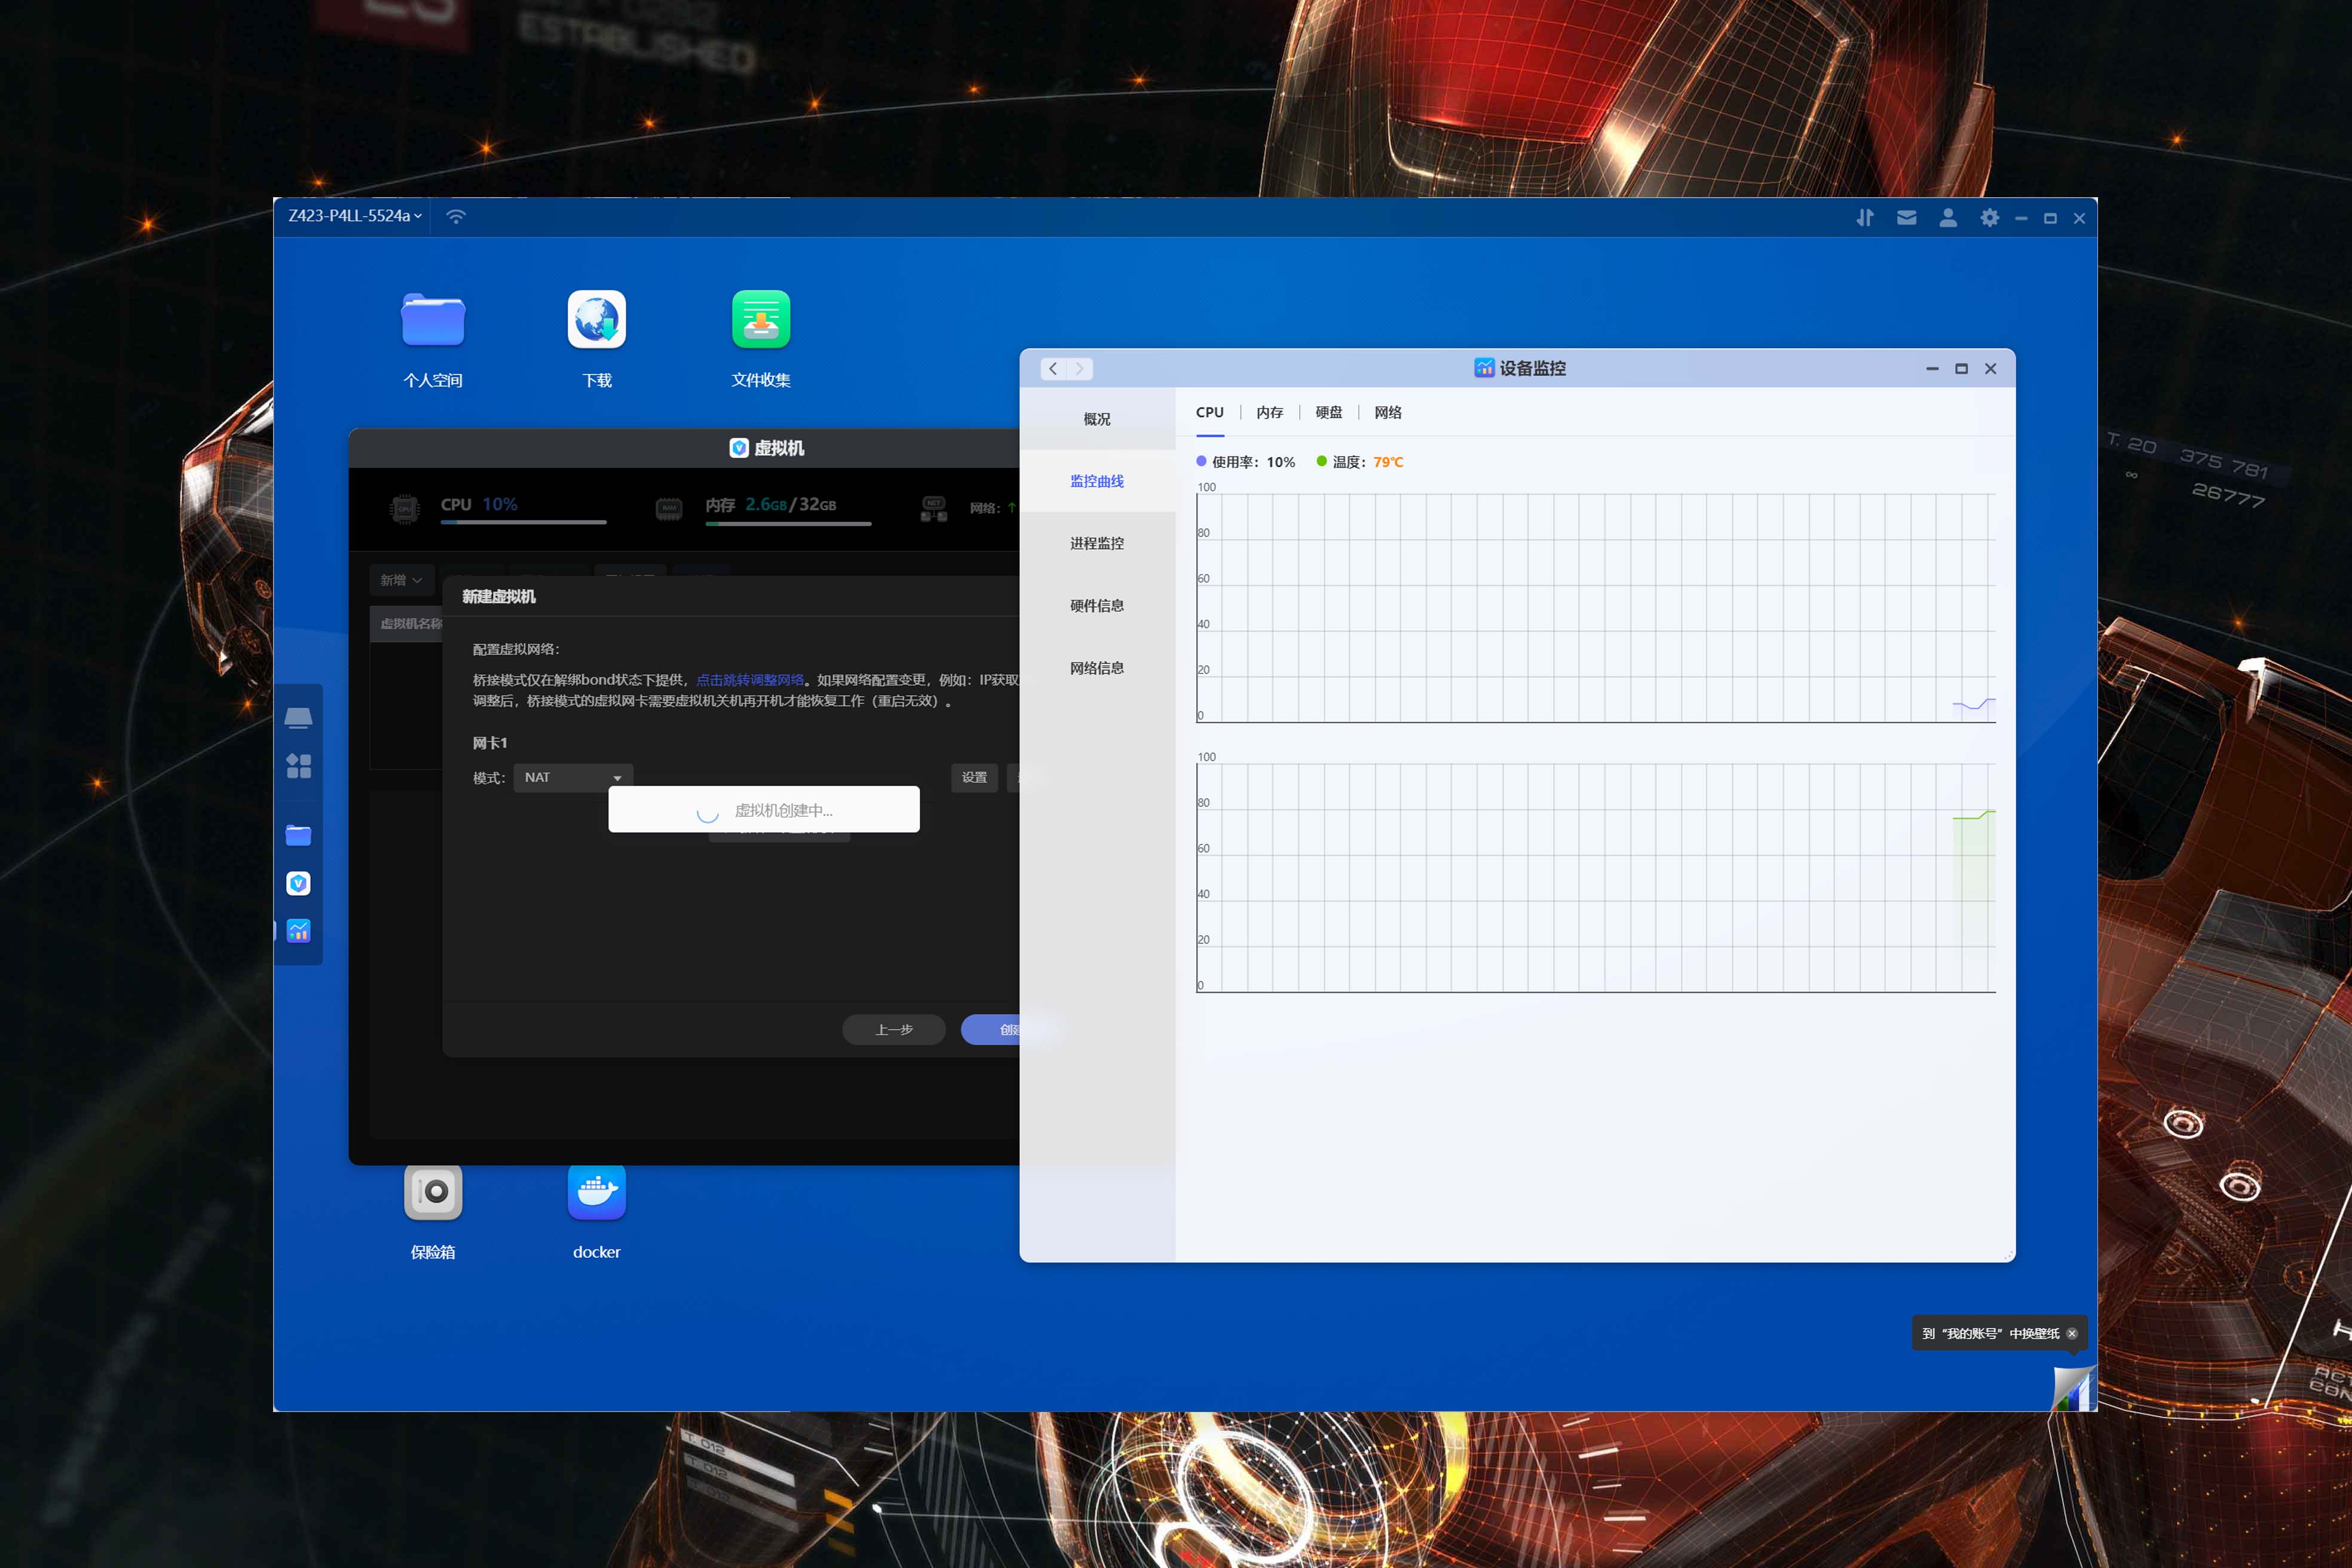Click the blue 创建 button
This screenshot has width=2352, height=1568.
(990, 1029)
